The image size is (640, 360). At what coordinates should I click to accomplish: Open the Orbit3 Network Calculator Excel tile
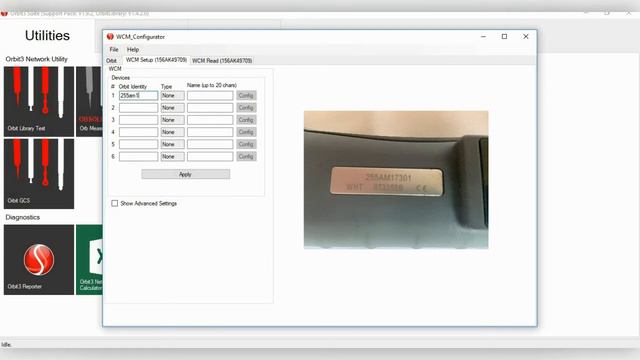[89, 260]
